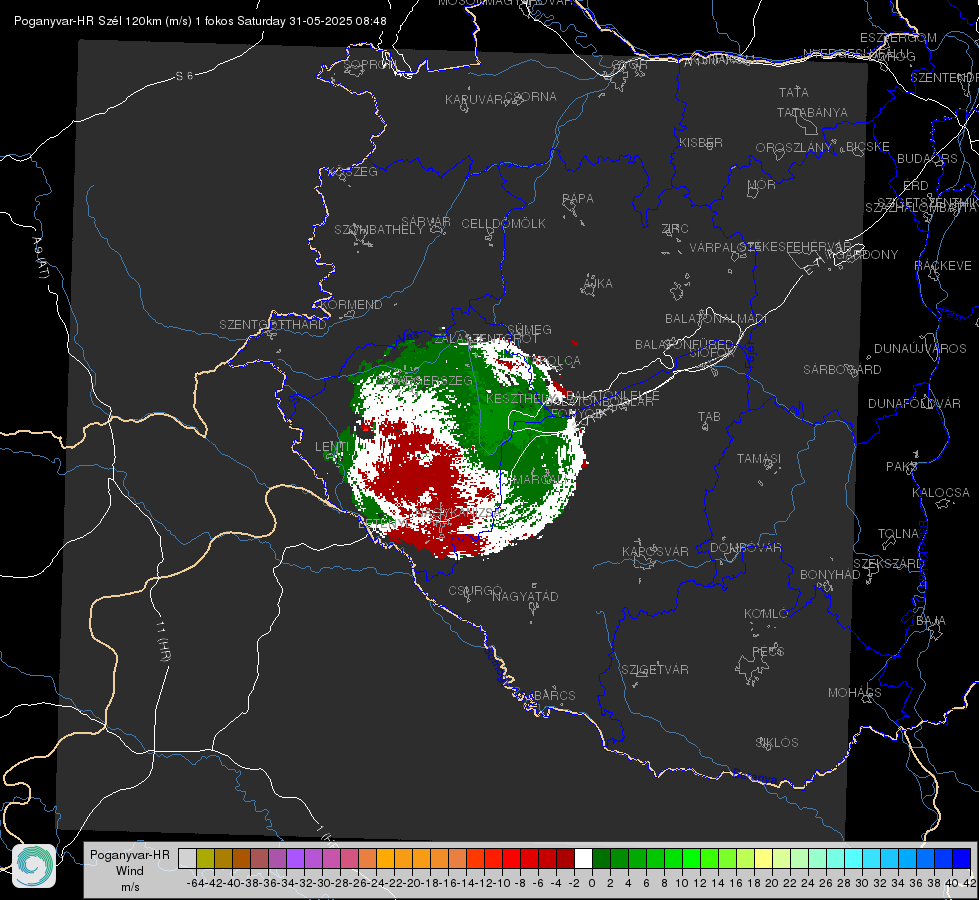Click the BAJA town label
This screenshot has width=979, height=900.
pos(931,621)
